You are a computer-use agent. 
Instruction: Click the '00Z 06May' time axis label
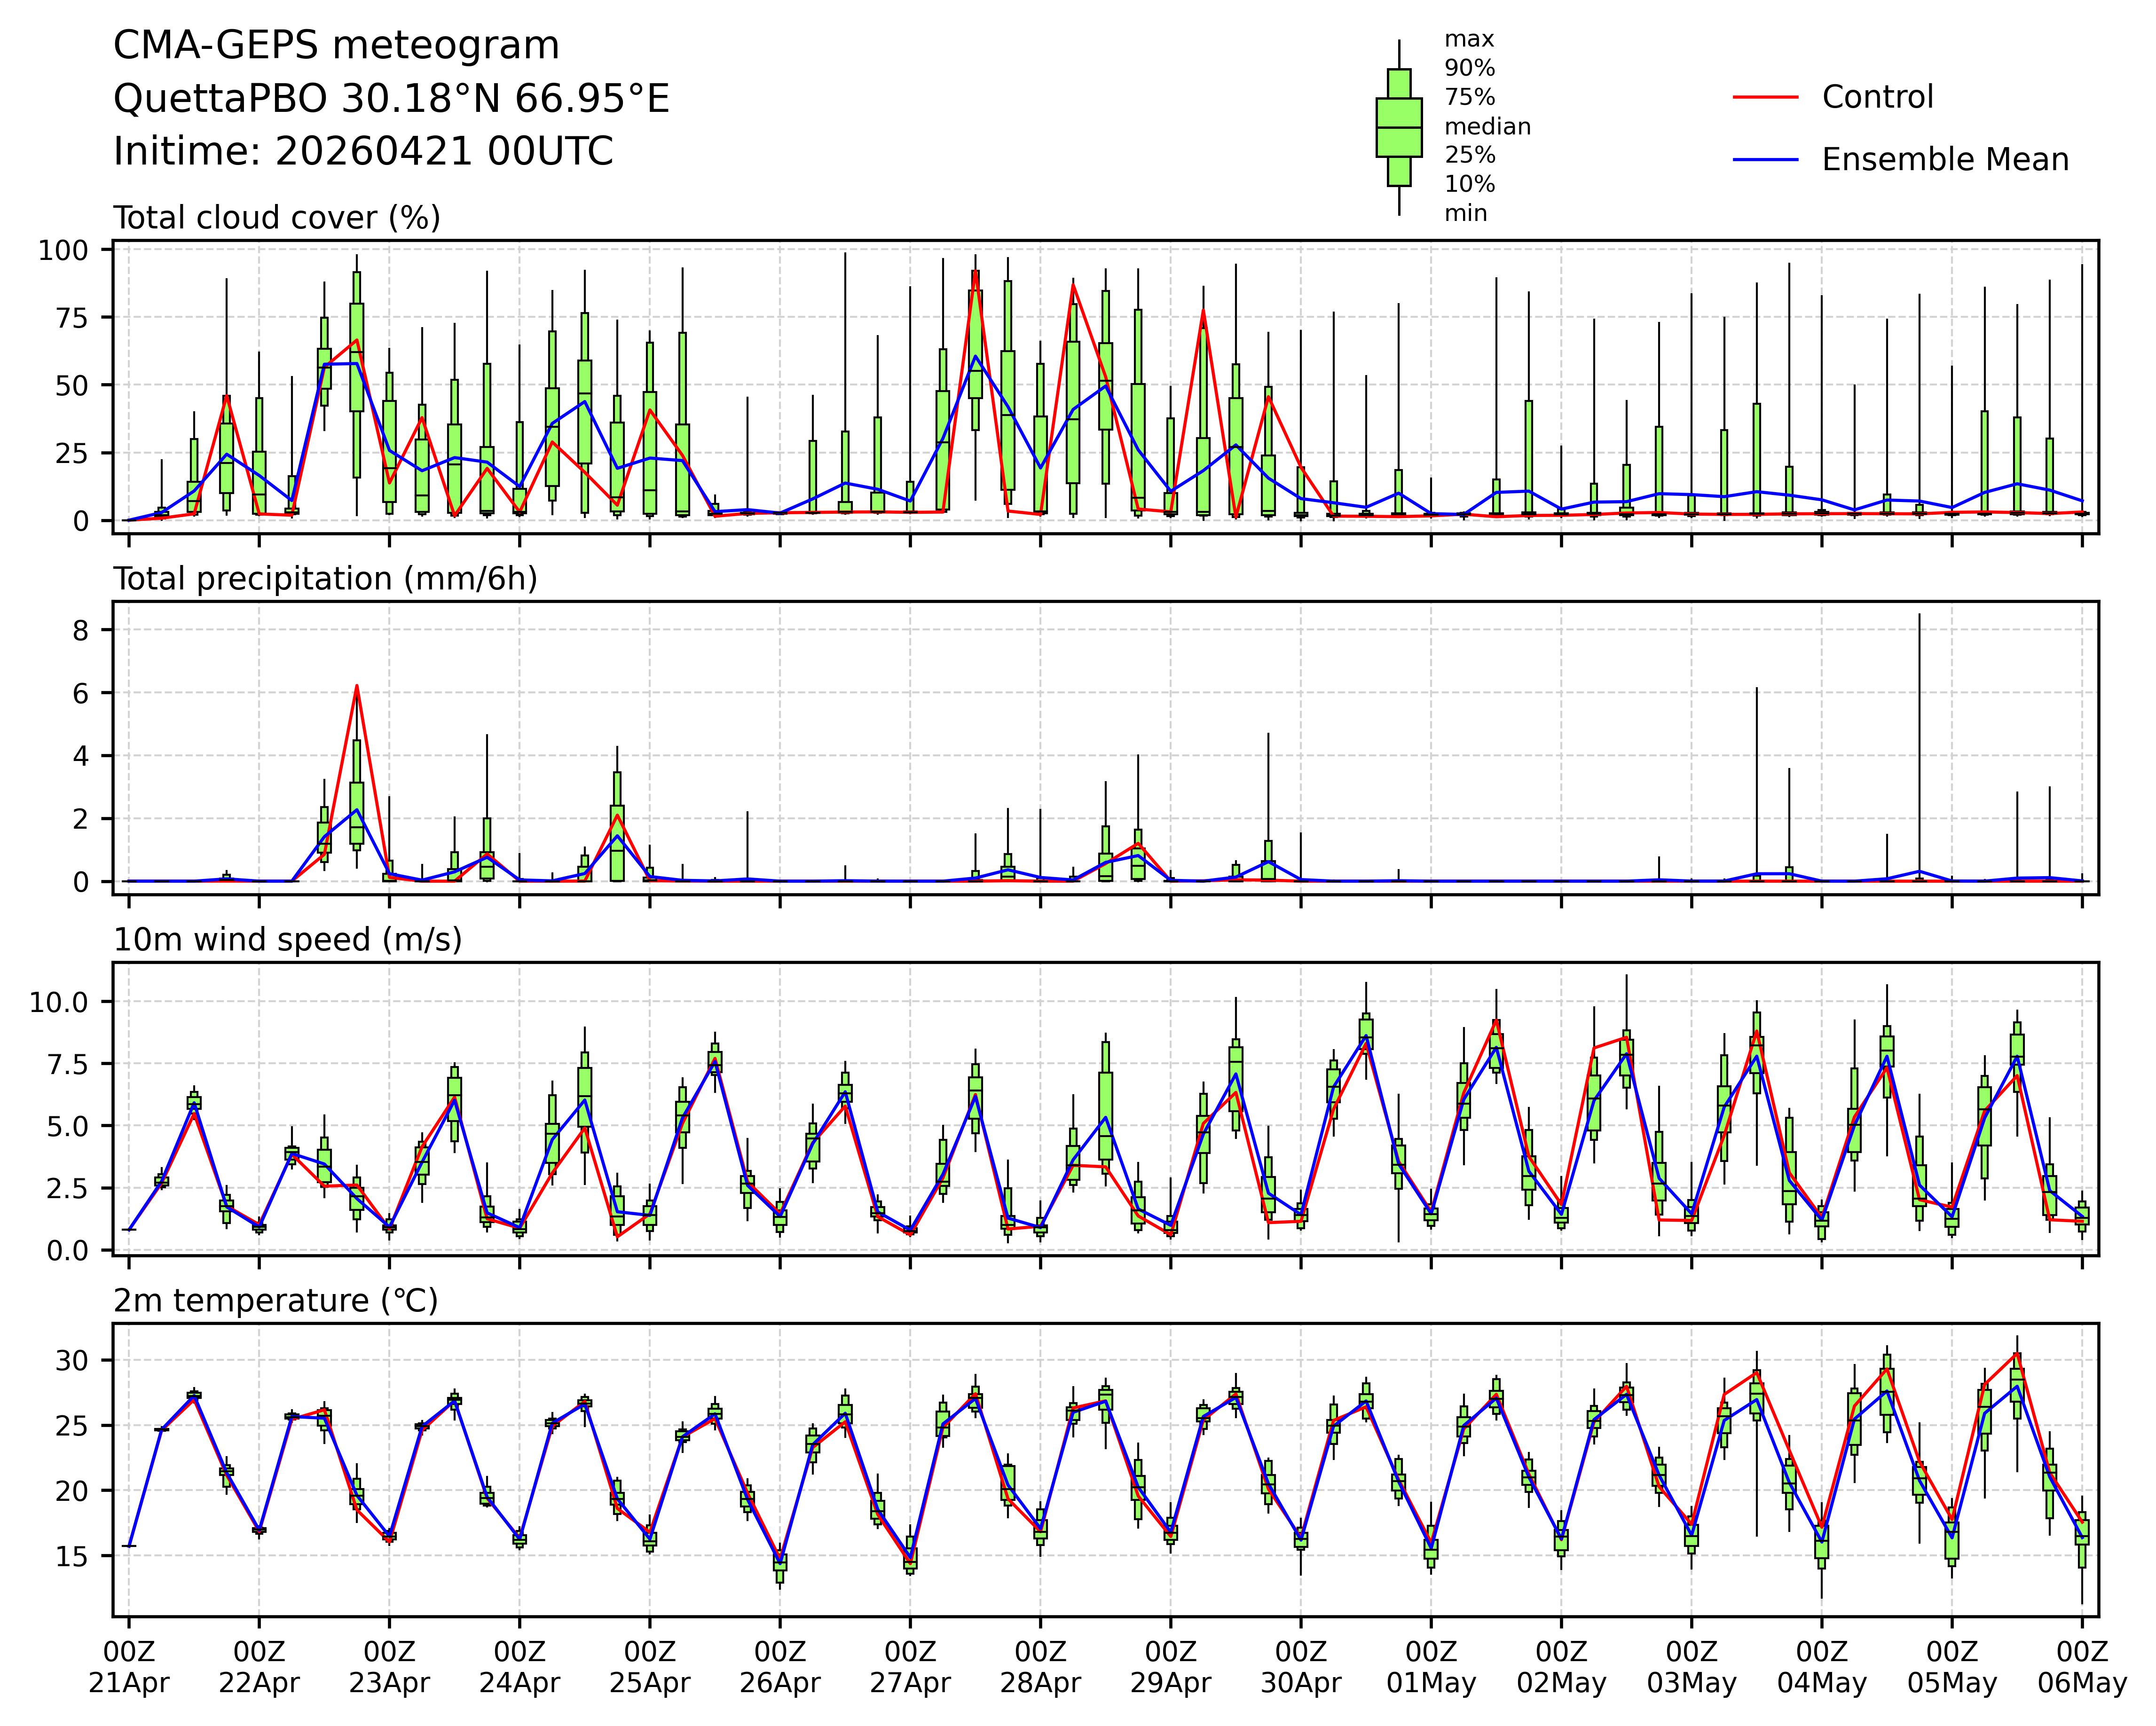coord(2082,1666)
